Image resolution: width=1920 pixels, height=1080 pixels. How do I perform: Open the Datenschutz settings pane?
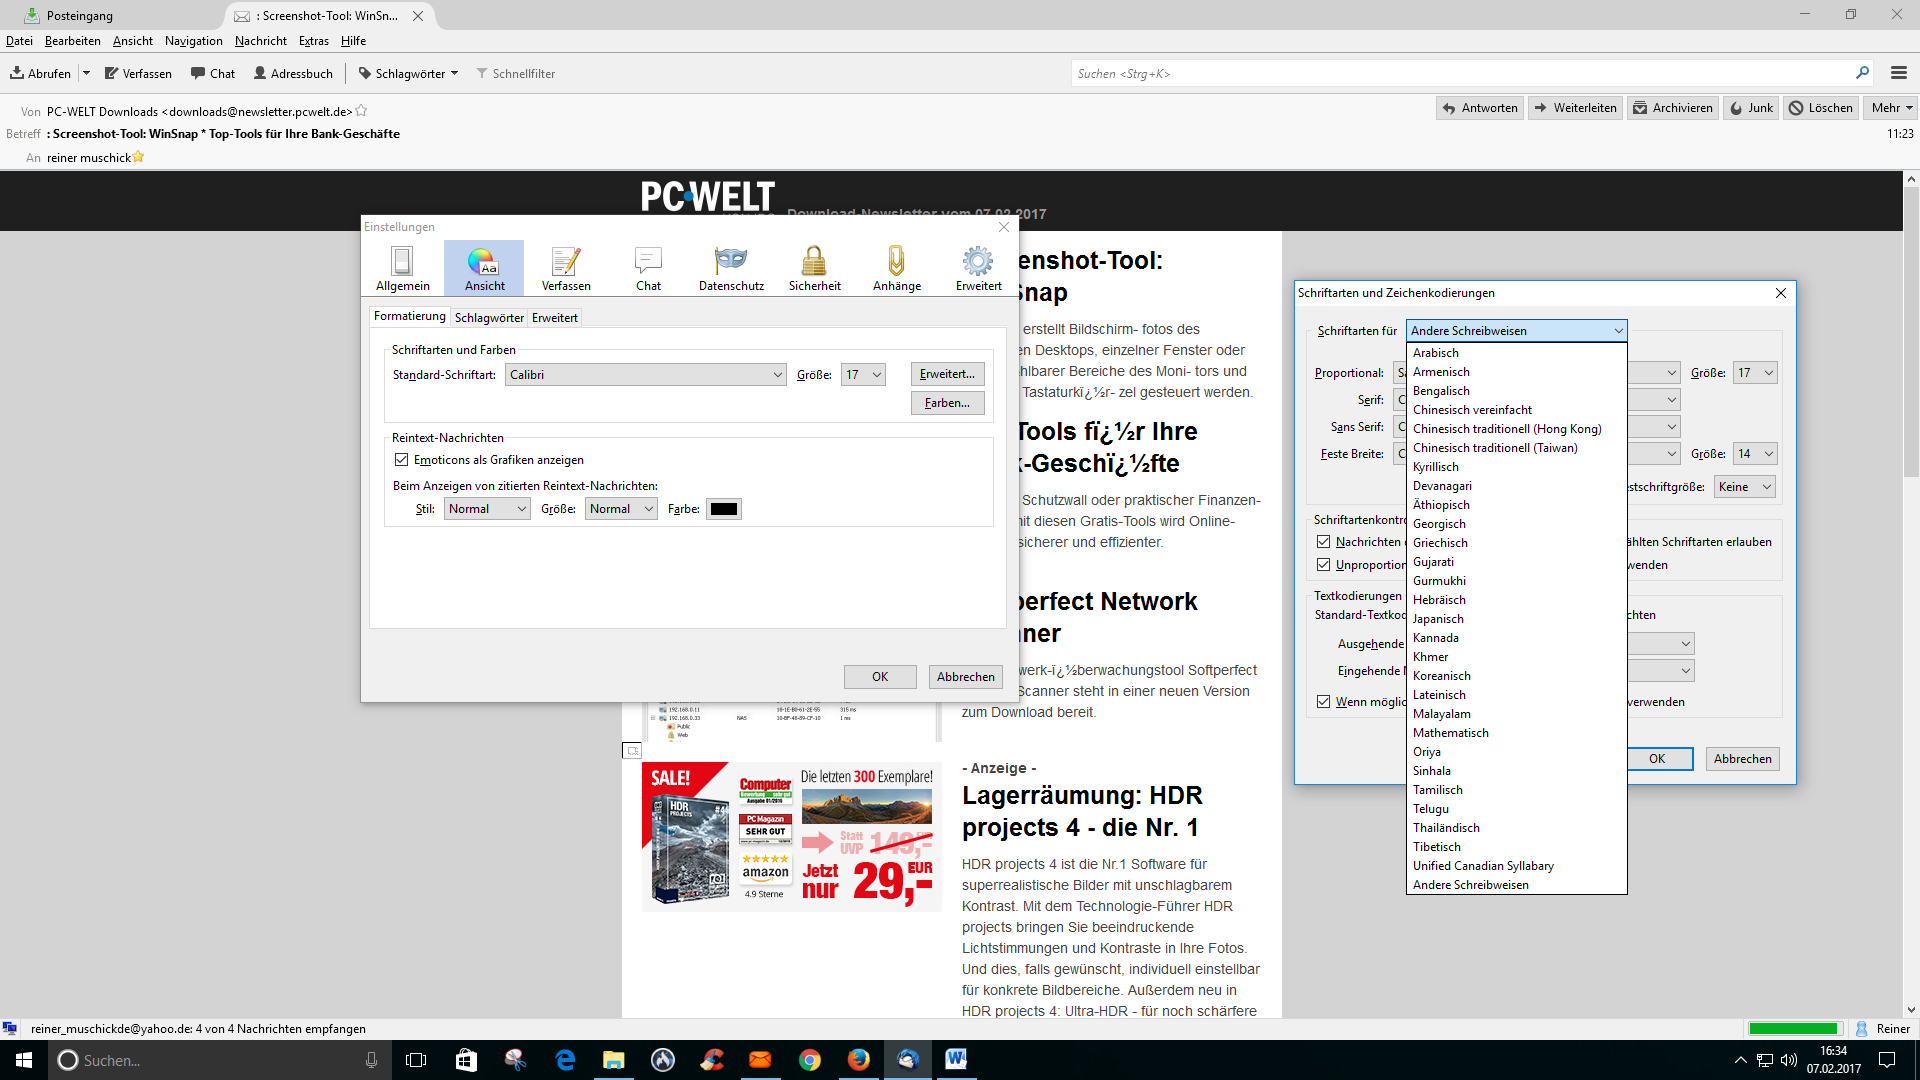tap(731, 268)
